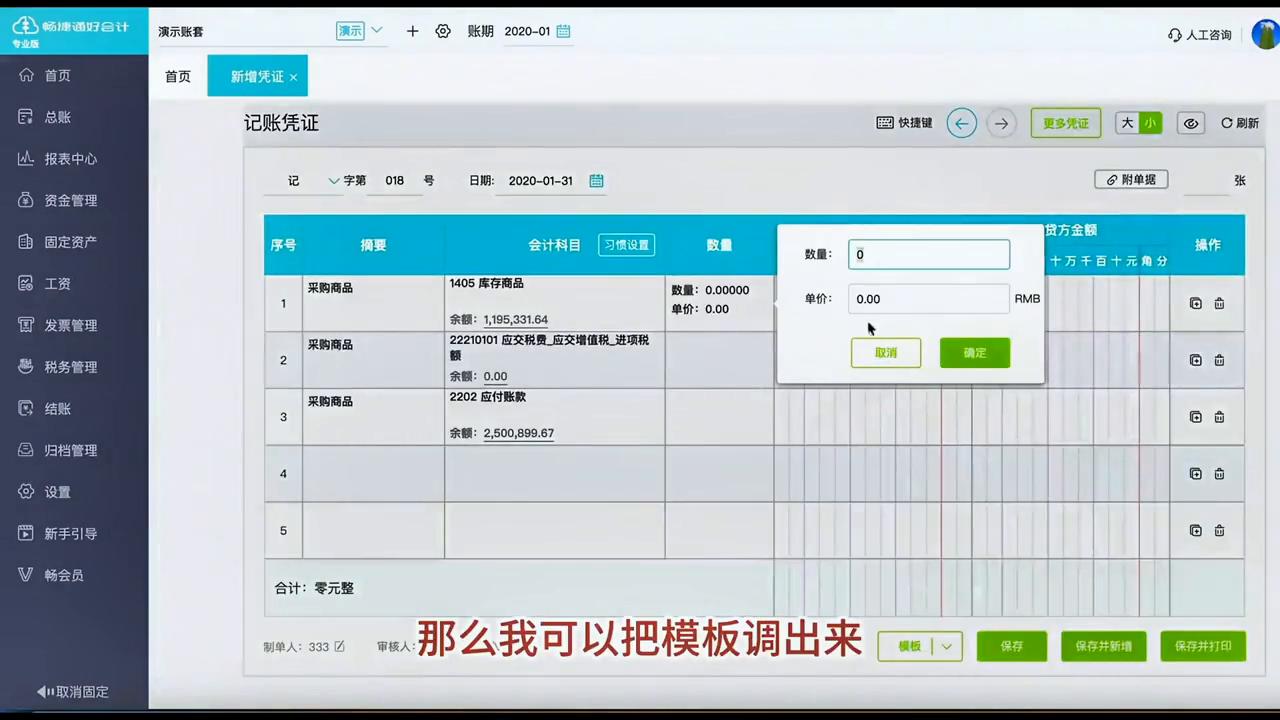The width and height of the screenshot is (1280, 720).
Task: Toggle the eye preview icon
Action: 1190,123
